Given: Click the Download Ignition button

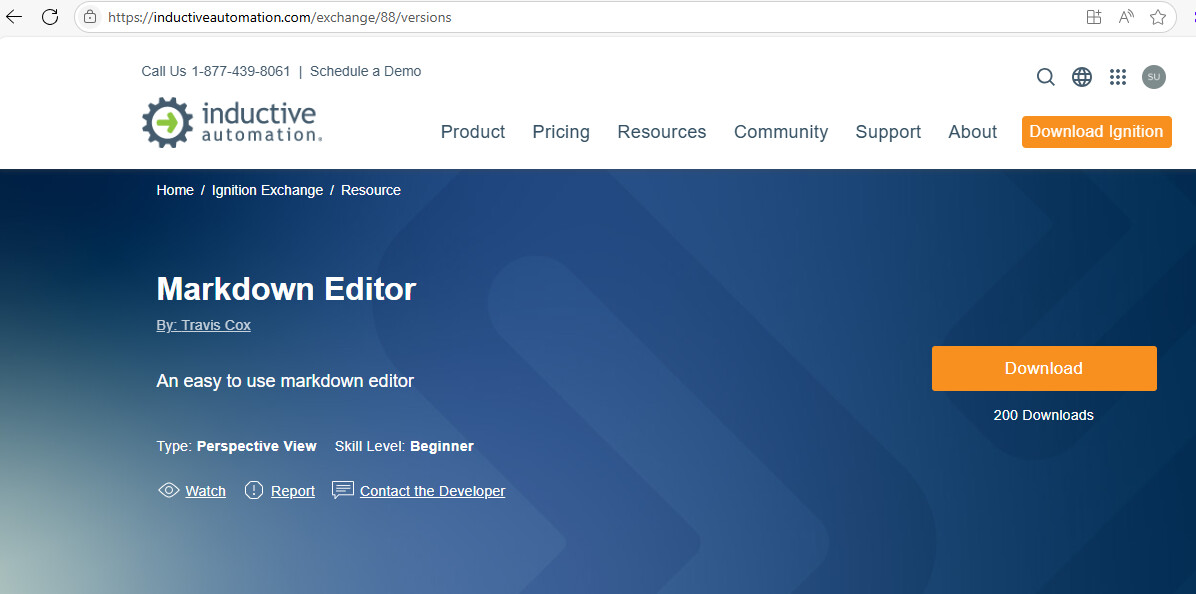Looking at the screenshot, I should pyautogui.click(x=1097, y=132).
